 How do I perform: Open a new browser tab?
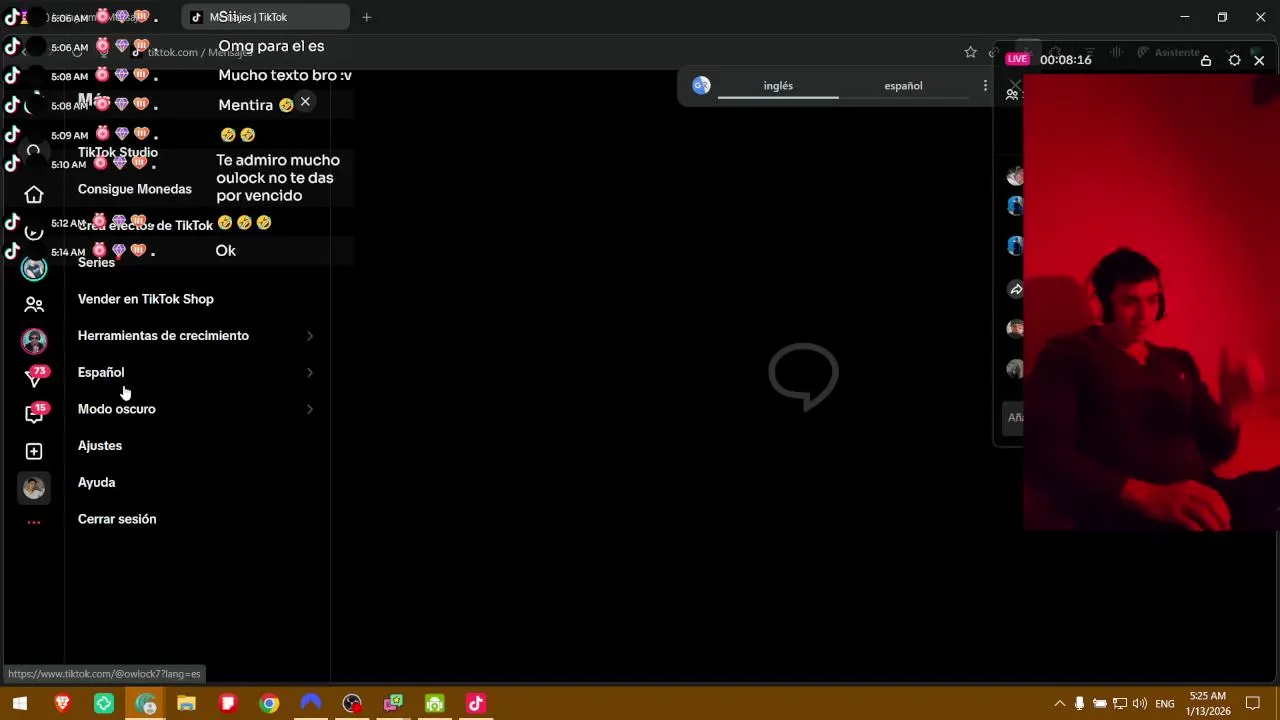[x=367, y=17]
